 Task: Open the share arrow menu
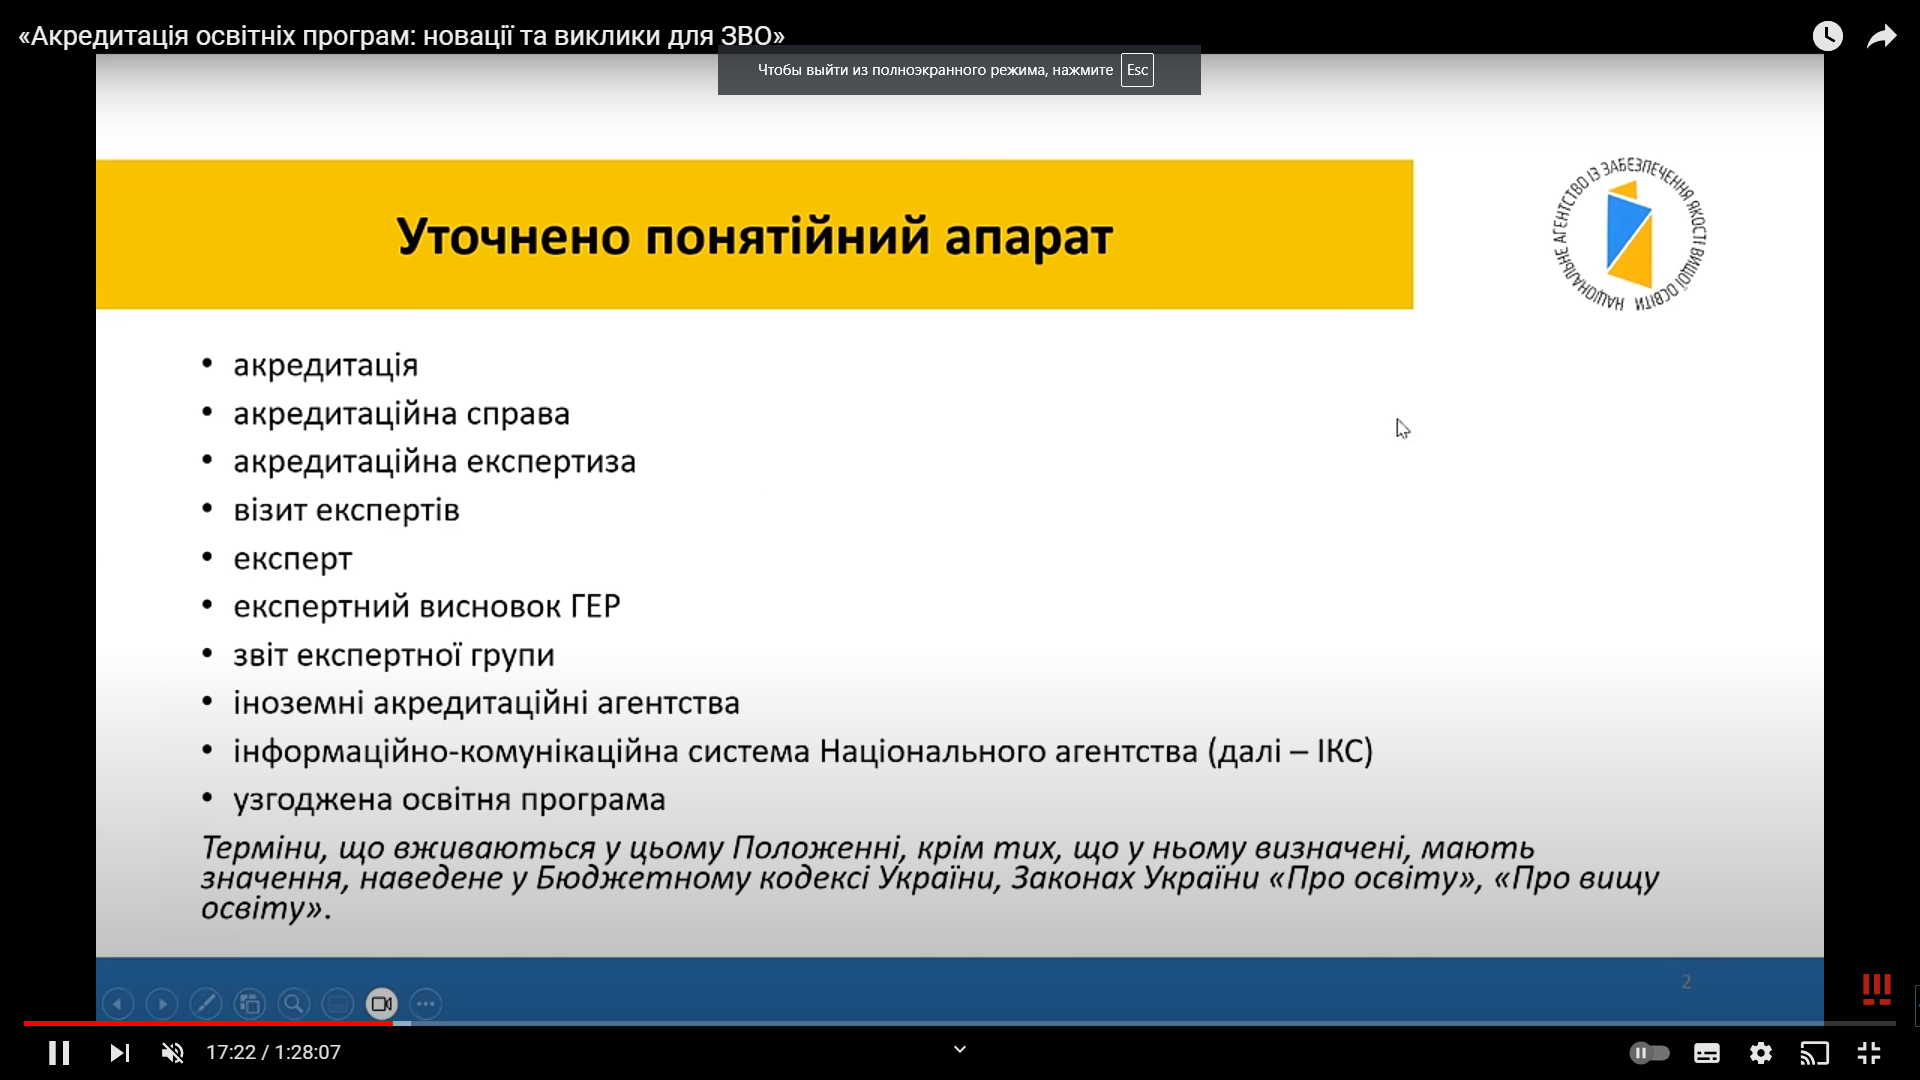1882,36
